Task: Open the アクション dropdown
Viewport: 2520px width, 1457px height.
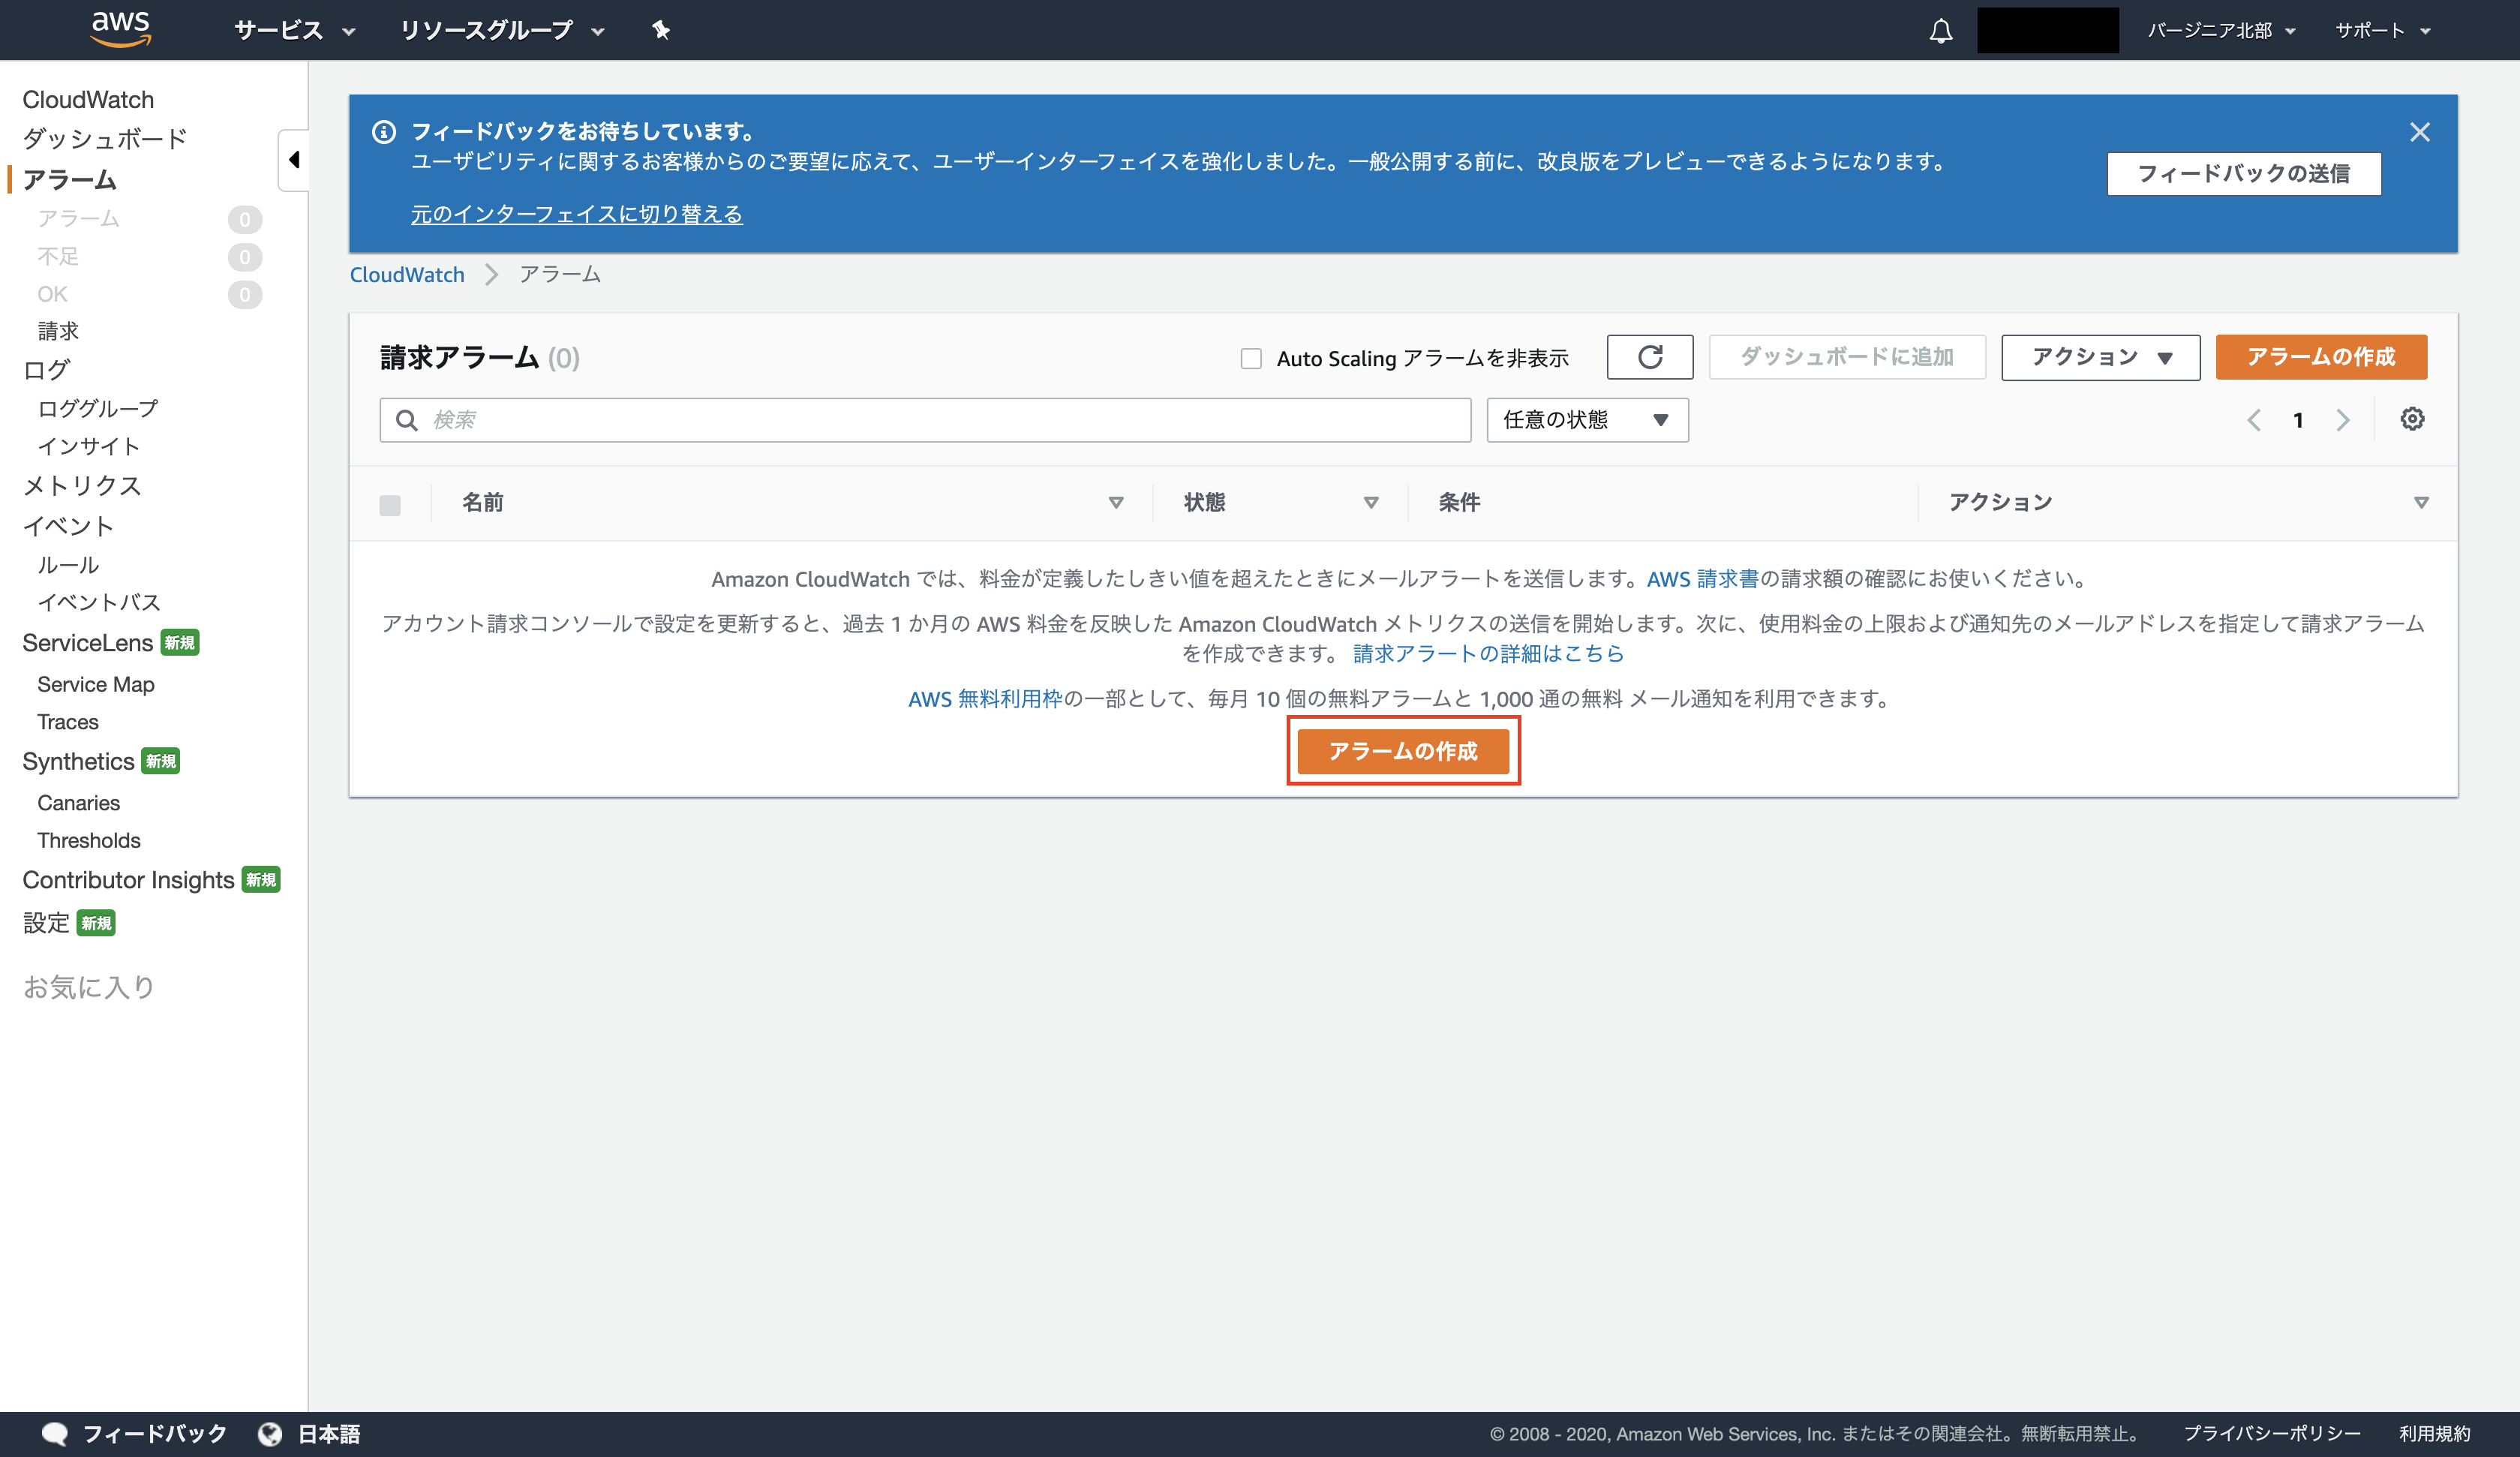Action: click(2099, 357)
